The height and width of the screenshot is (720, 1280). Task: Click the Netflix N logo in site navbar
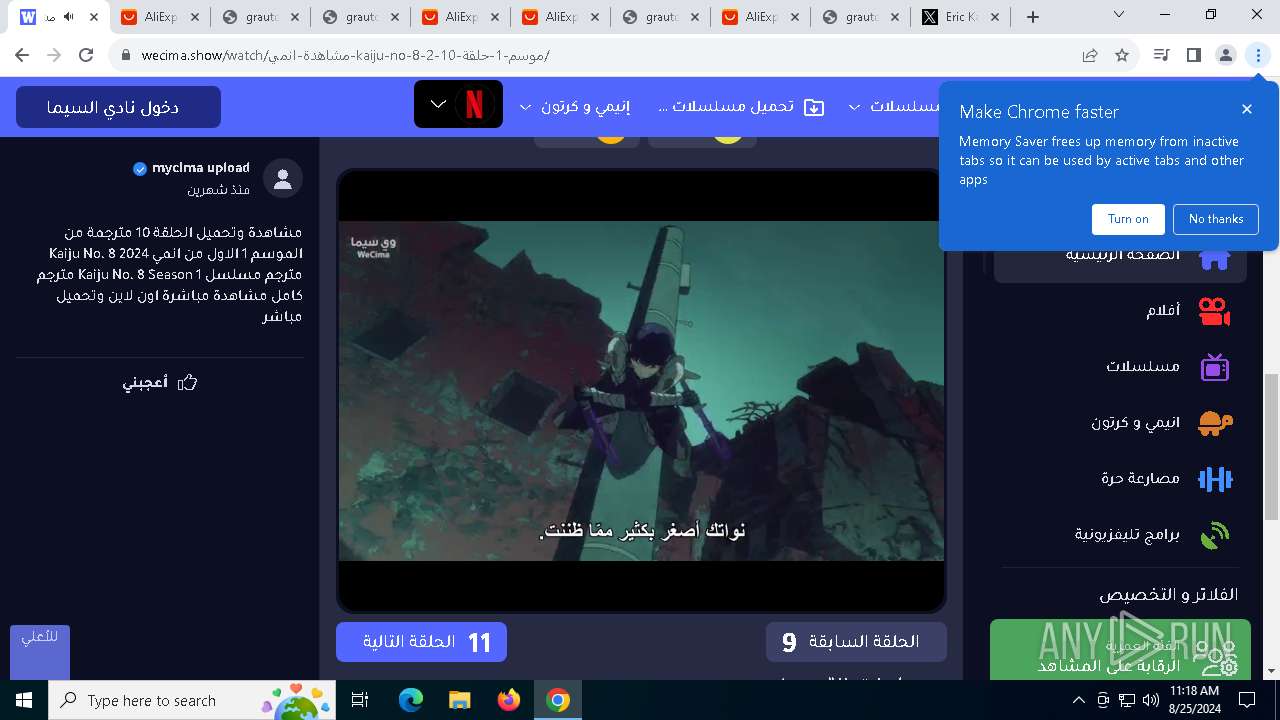click(474, 104)
